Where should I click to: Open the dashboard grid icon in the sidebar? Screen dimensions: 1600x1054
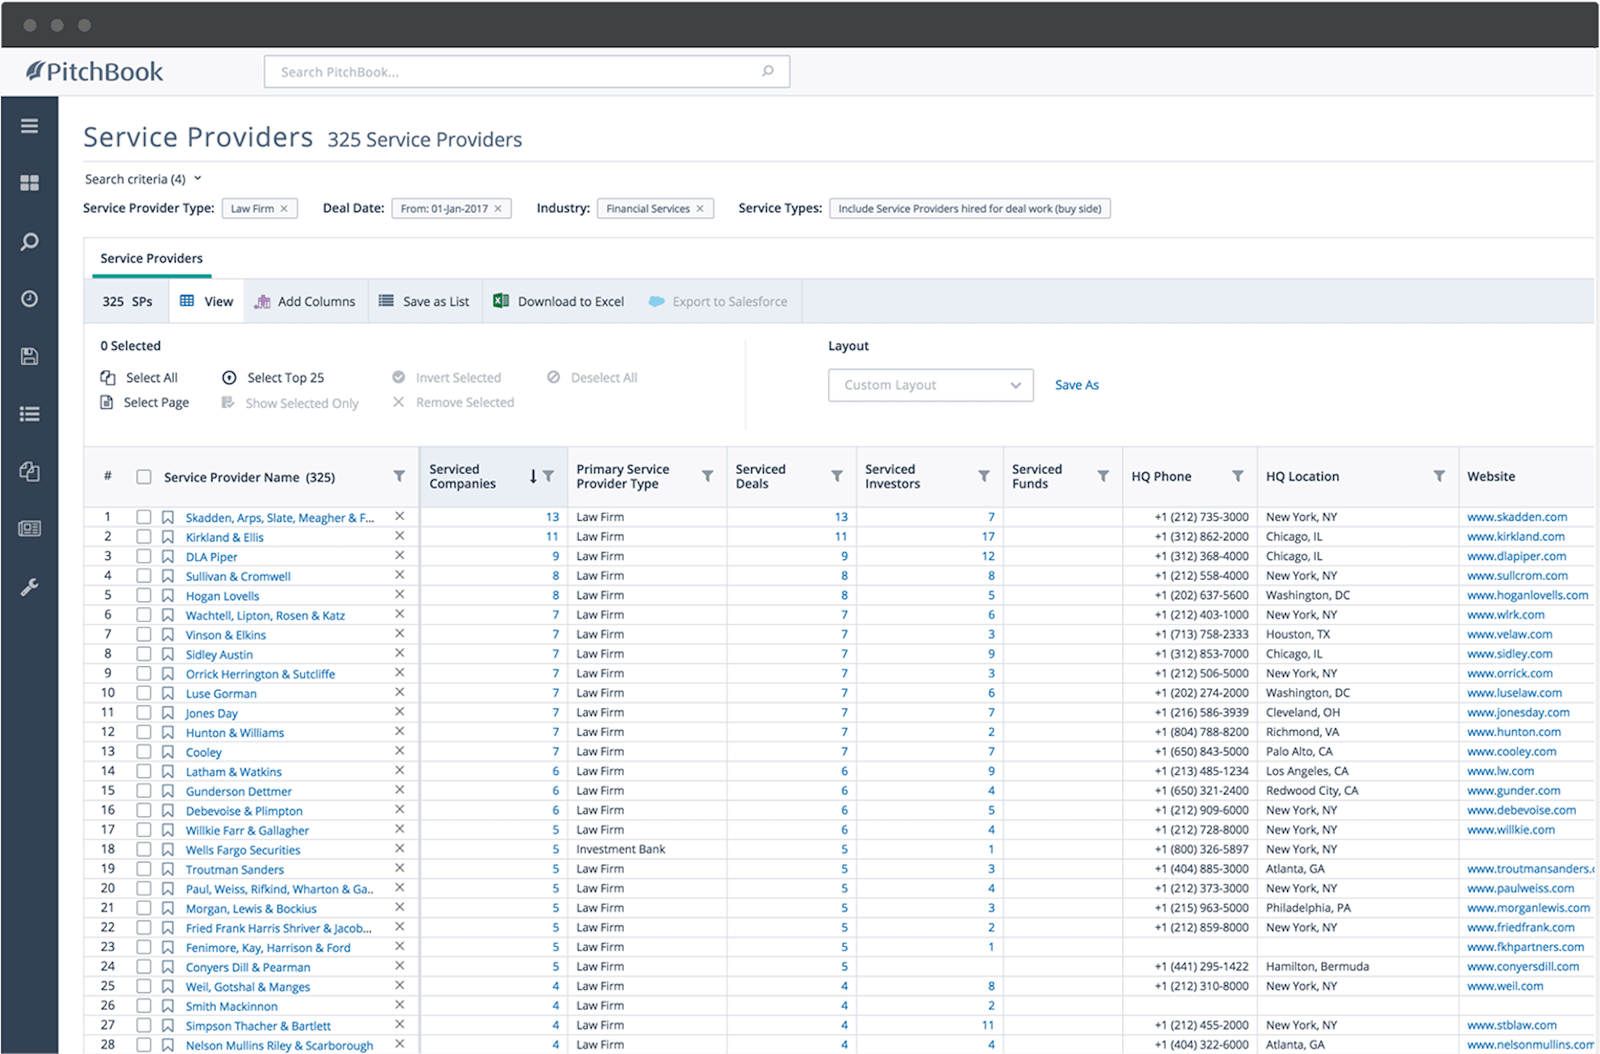point(30,183)
